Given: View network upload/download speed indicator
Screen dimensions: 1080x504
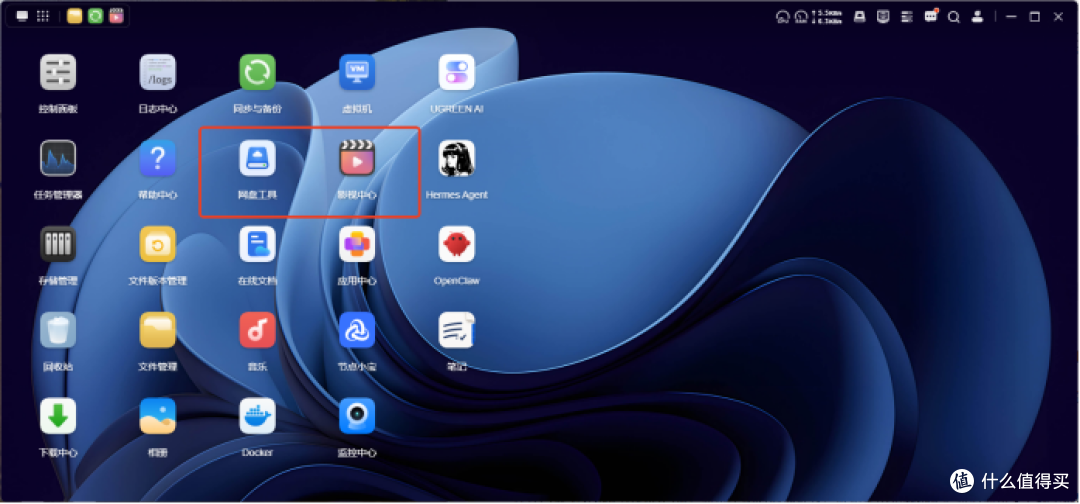Looking at the screenshot, I should [x=827, y=17].
